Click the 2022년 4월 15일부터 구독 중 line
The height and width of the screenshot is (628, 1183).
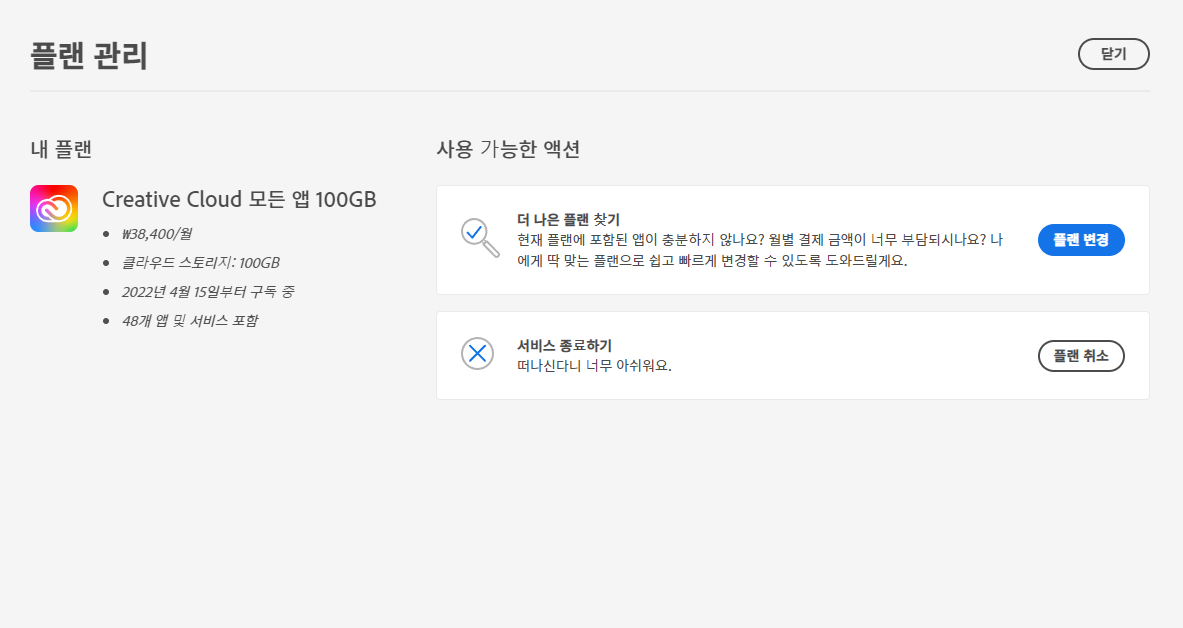[208, 291]
